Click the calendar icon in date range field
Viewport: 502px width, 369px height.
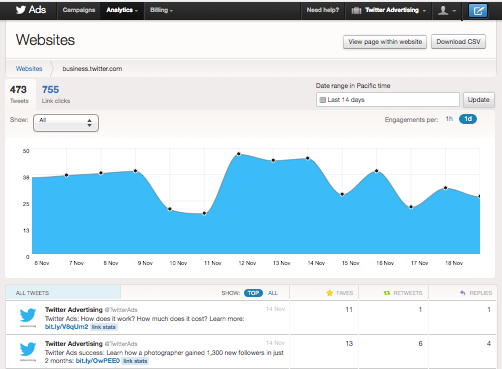(322, 100)
